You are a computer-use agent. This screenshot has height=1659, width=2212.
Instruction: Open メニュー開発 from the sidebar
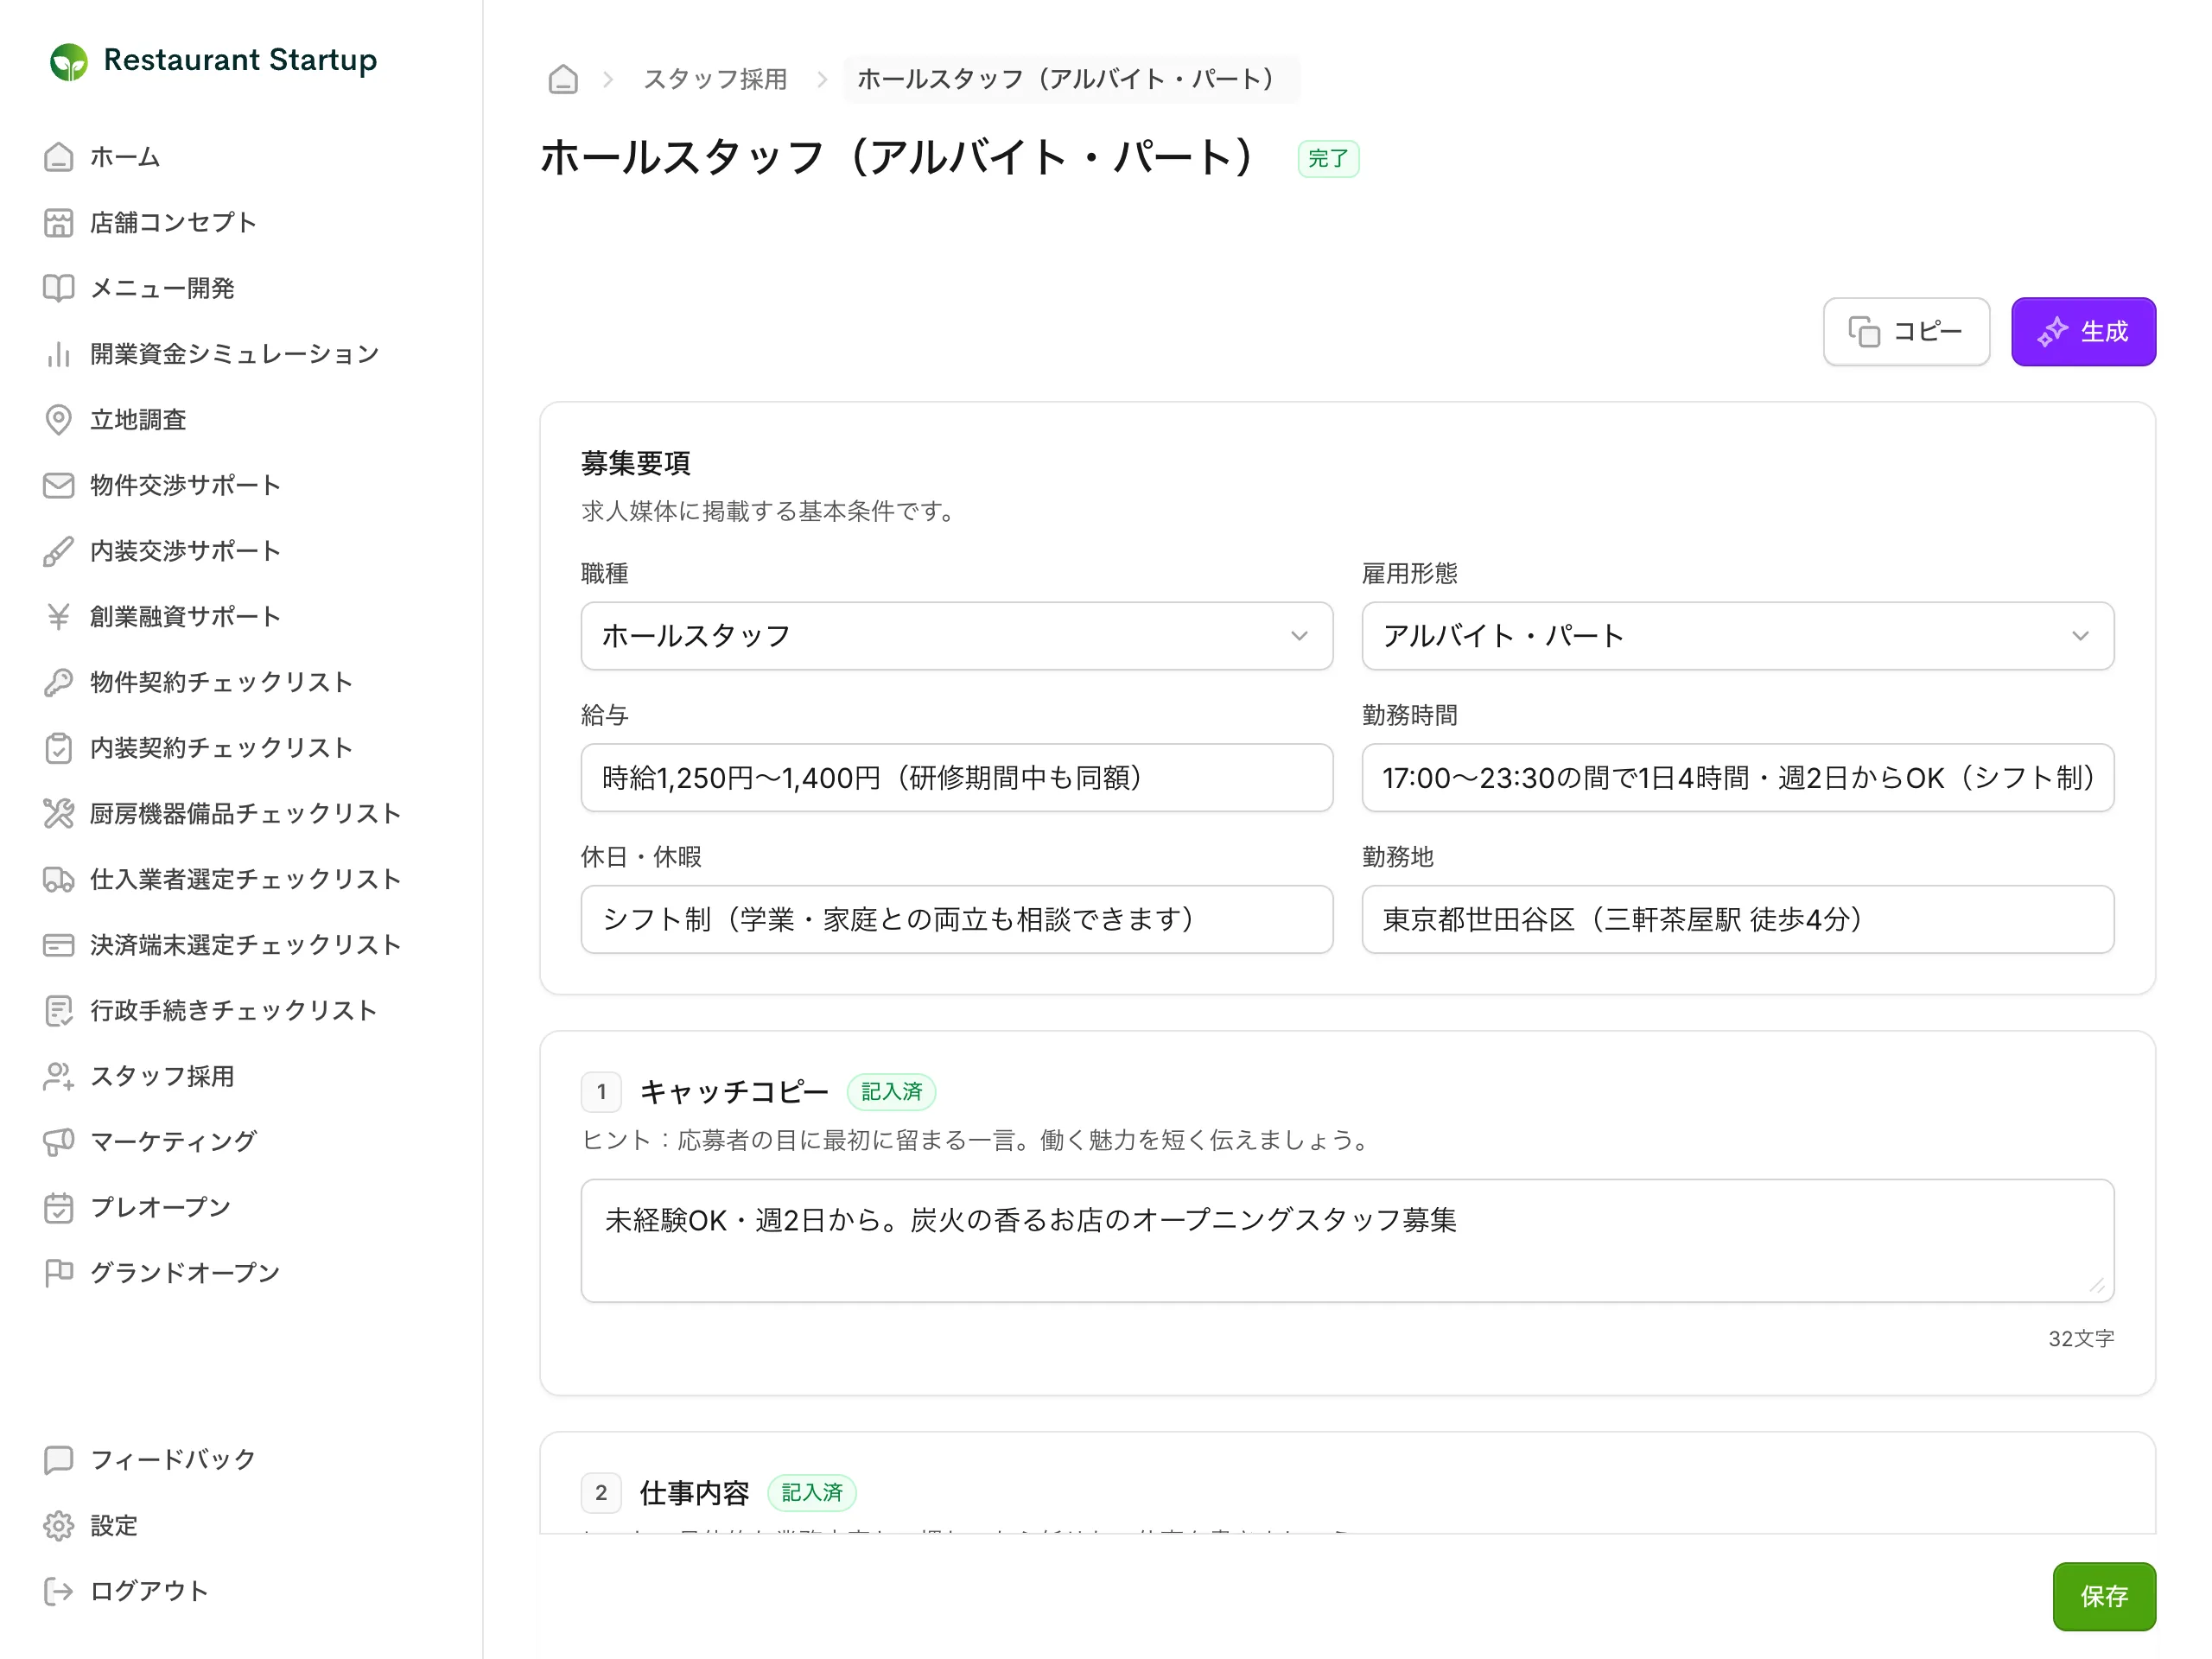162,288
